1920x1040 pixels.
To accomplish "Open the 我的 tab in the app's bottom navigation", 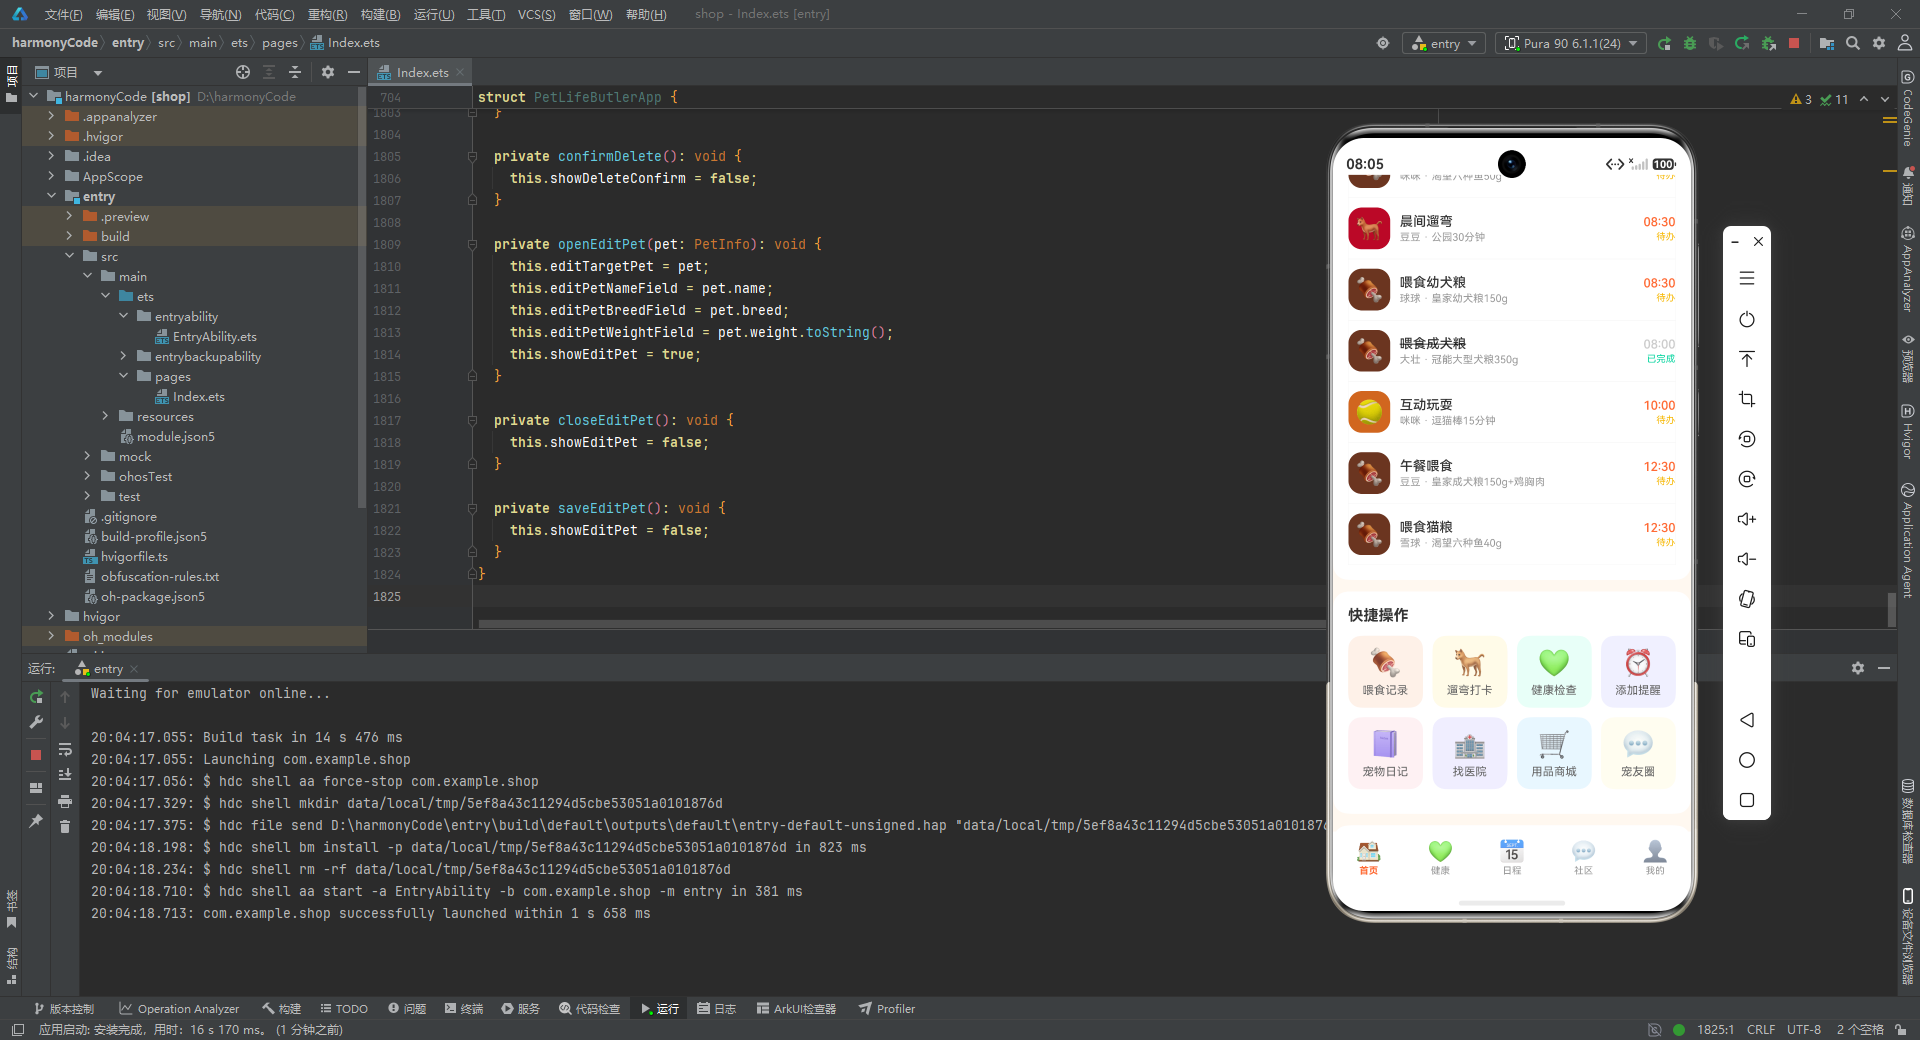I will 1655,857.
